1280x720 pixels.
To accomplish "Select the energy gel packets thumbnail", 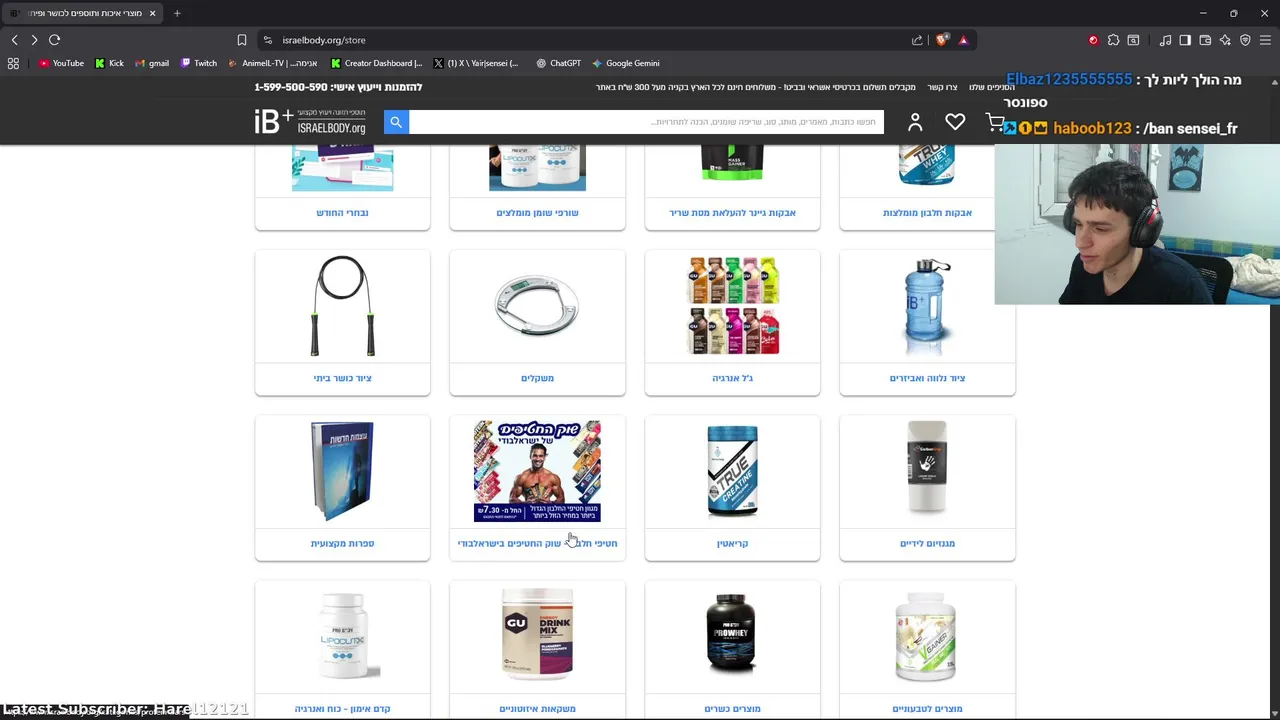I will (732, 306).
